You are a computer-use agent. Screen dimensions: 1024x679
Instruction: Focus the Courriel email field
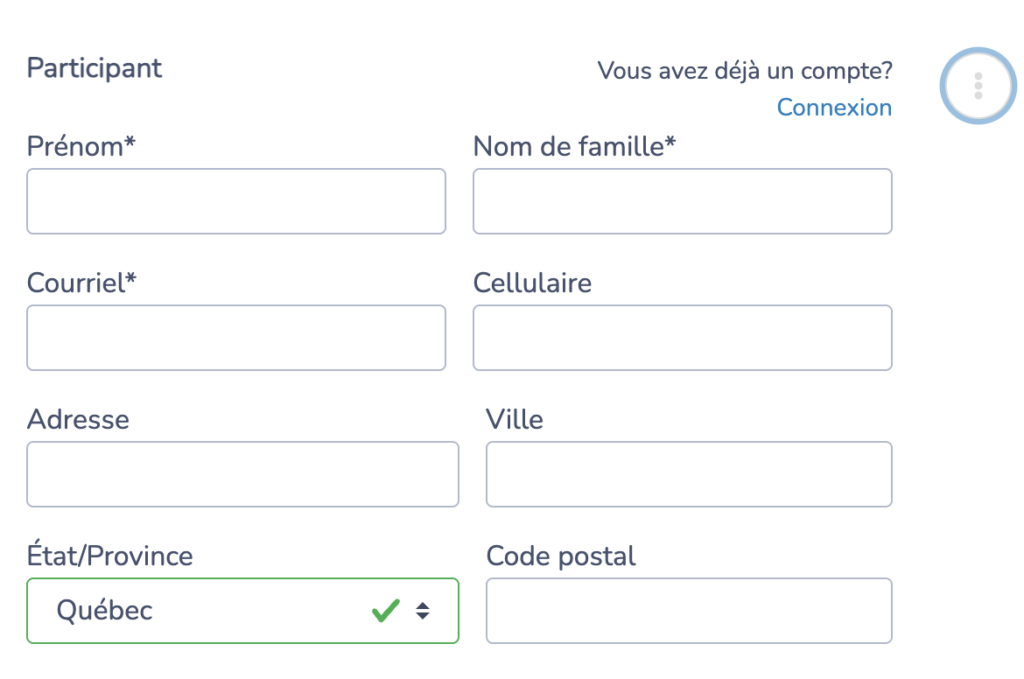click(x=236, y=337)
